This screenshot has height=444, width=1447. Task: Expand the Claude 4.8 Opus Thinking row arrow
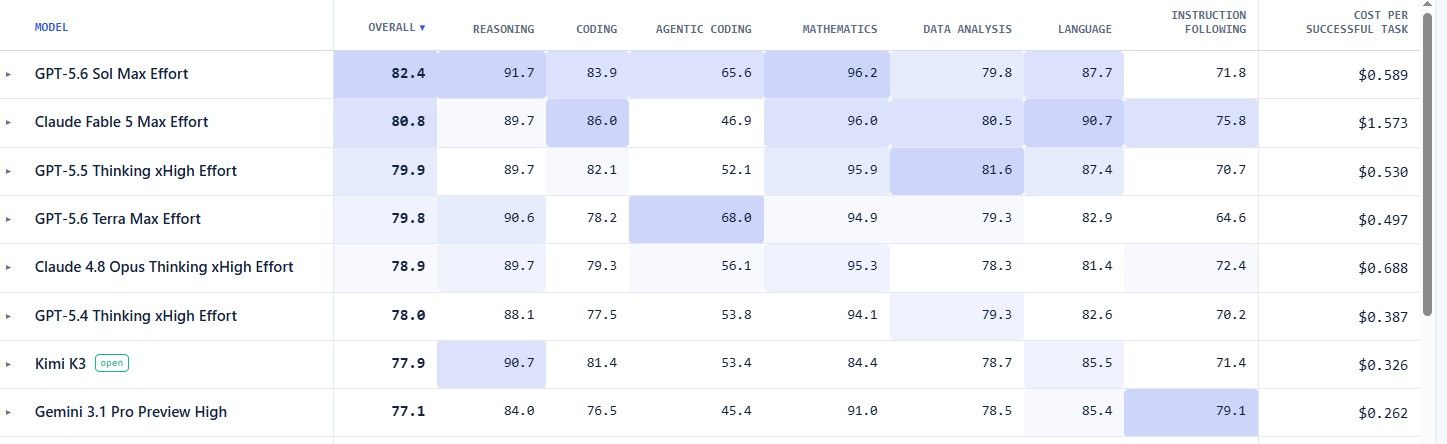tap(9, 267)
